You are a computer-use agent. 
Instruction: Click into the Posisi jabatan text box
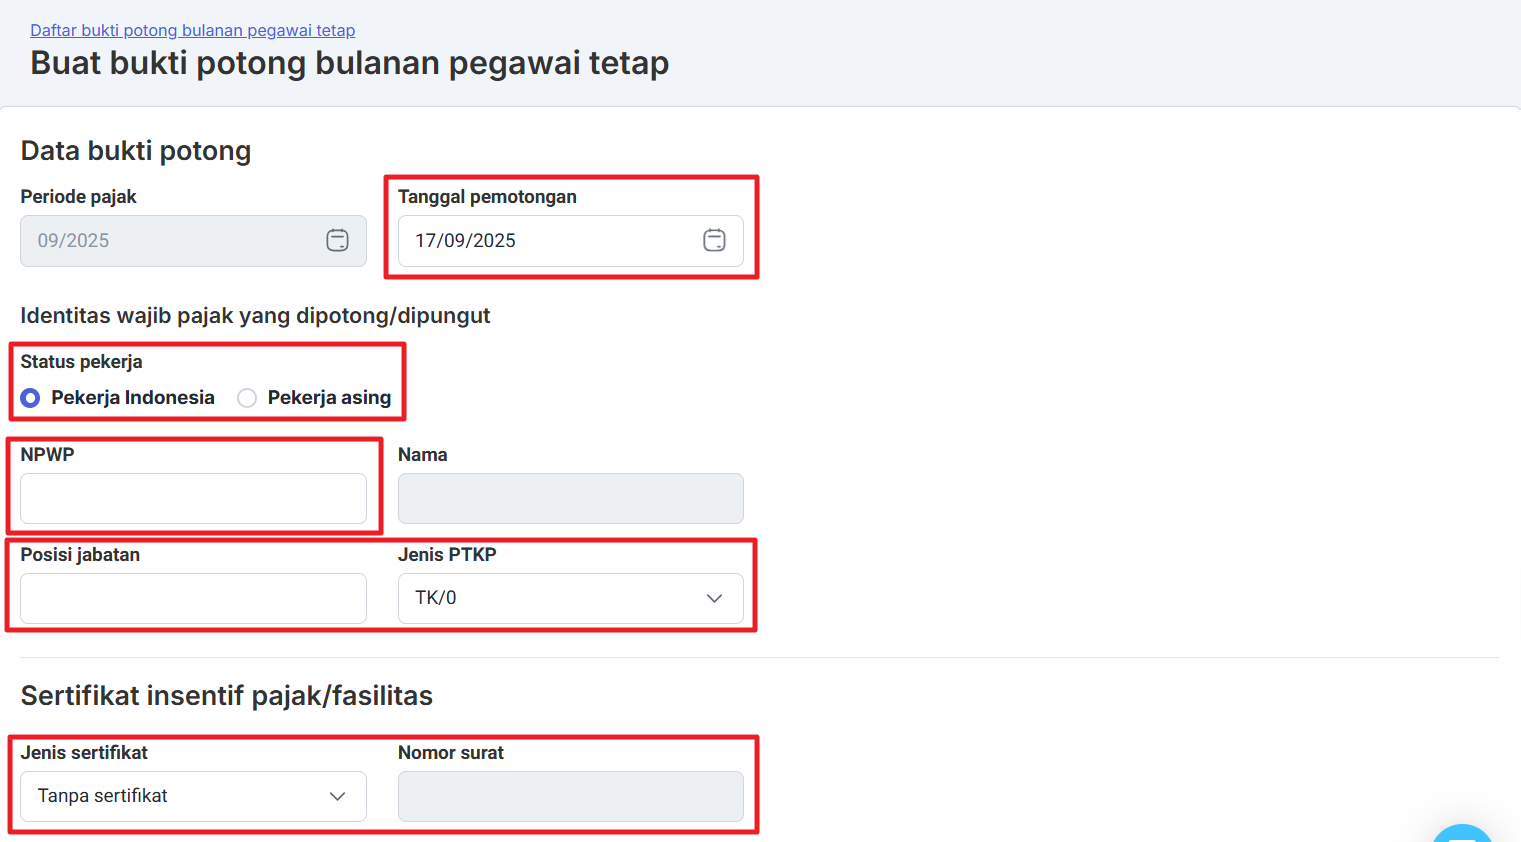[x=193, y=598]
